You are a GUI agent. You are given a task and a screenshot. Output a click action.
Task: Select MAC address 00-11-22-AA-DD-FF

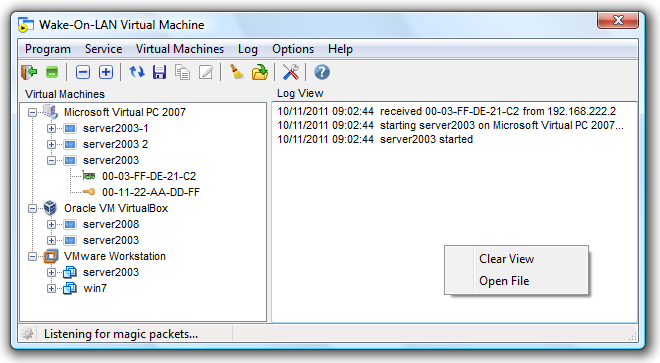[151, 192]
